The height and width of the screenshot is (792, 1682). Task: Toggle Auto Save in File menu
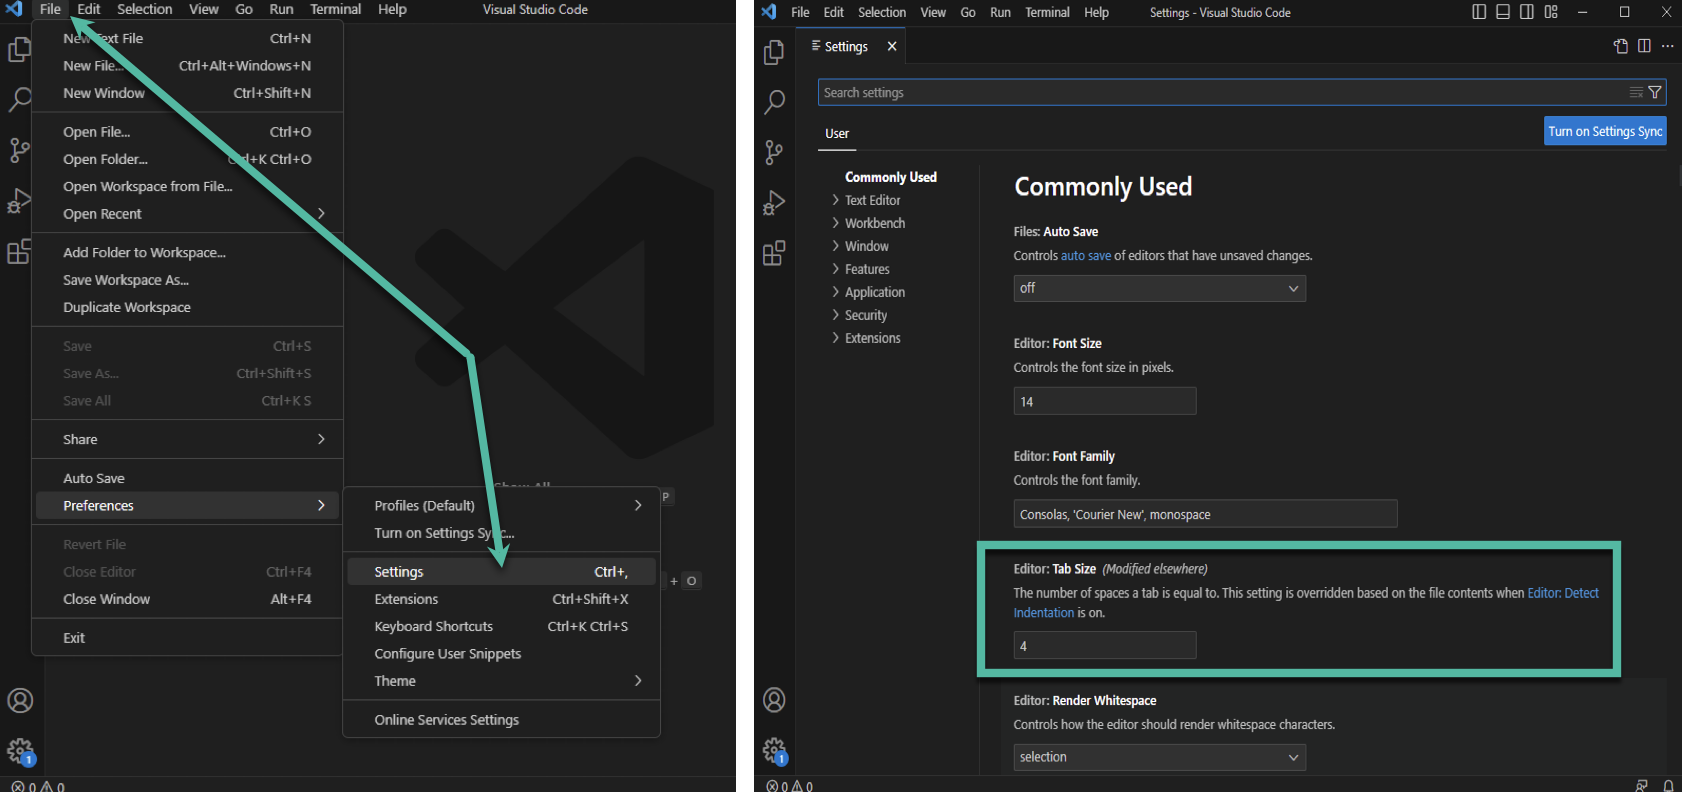point(188,478)
